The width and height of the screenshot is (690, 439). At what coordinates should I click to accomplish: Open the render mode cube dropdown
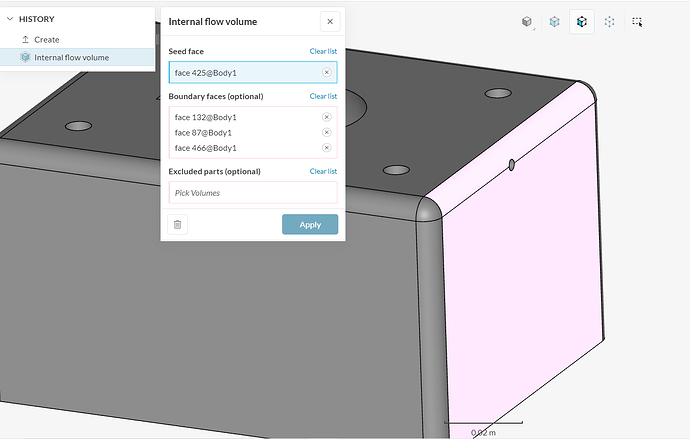(527, 22)
